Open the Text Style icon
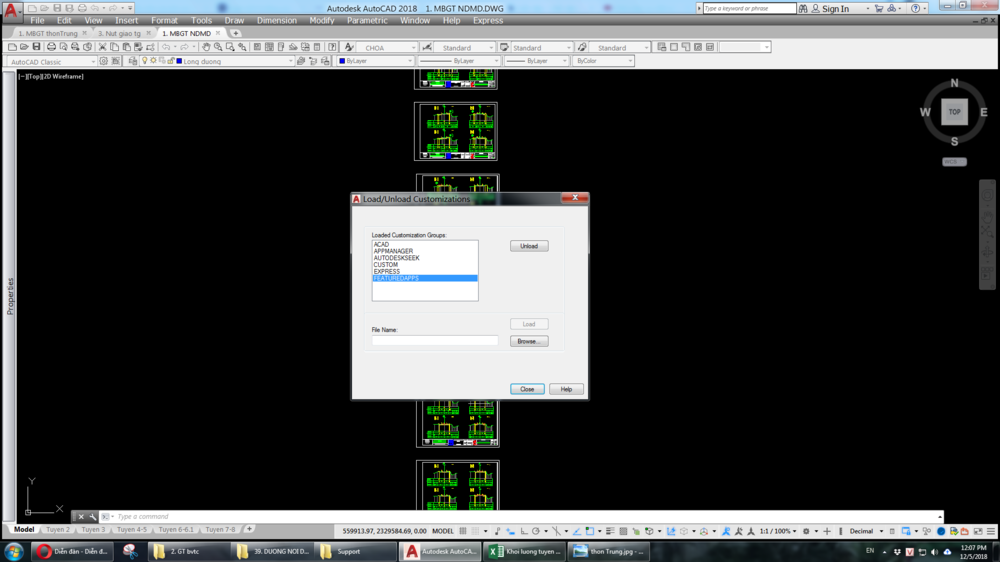Screen dimensions: 1000x562 pyautogui.click(x=349, y=47)
